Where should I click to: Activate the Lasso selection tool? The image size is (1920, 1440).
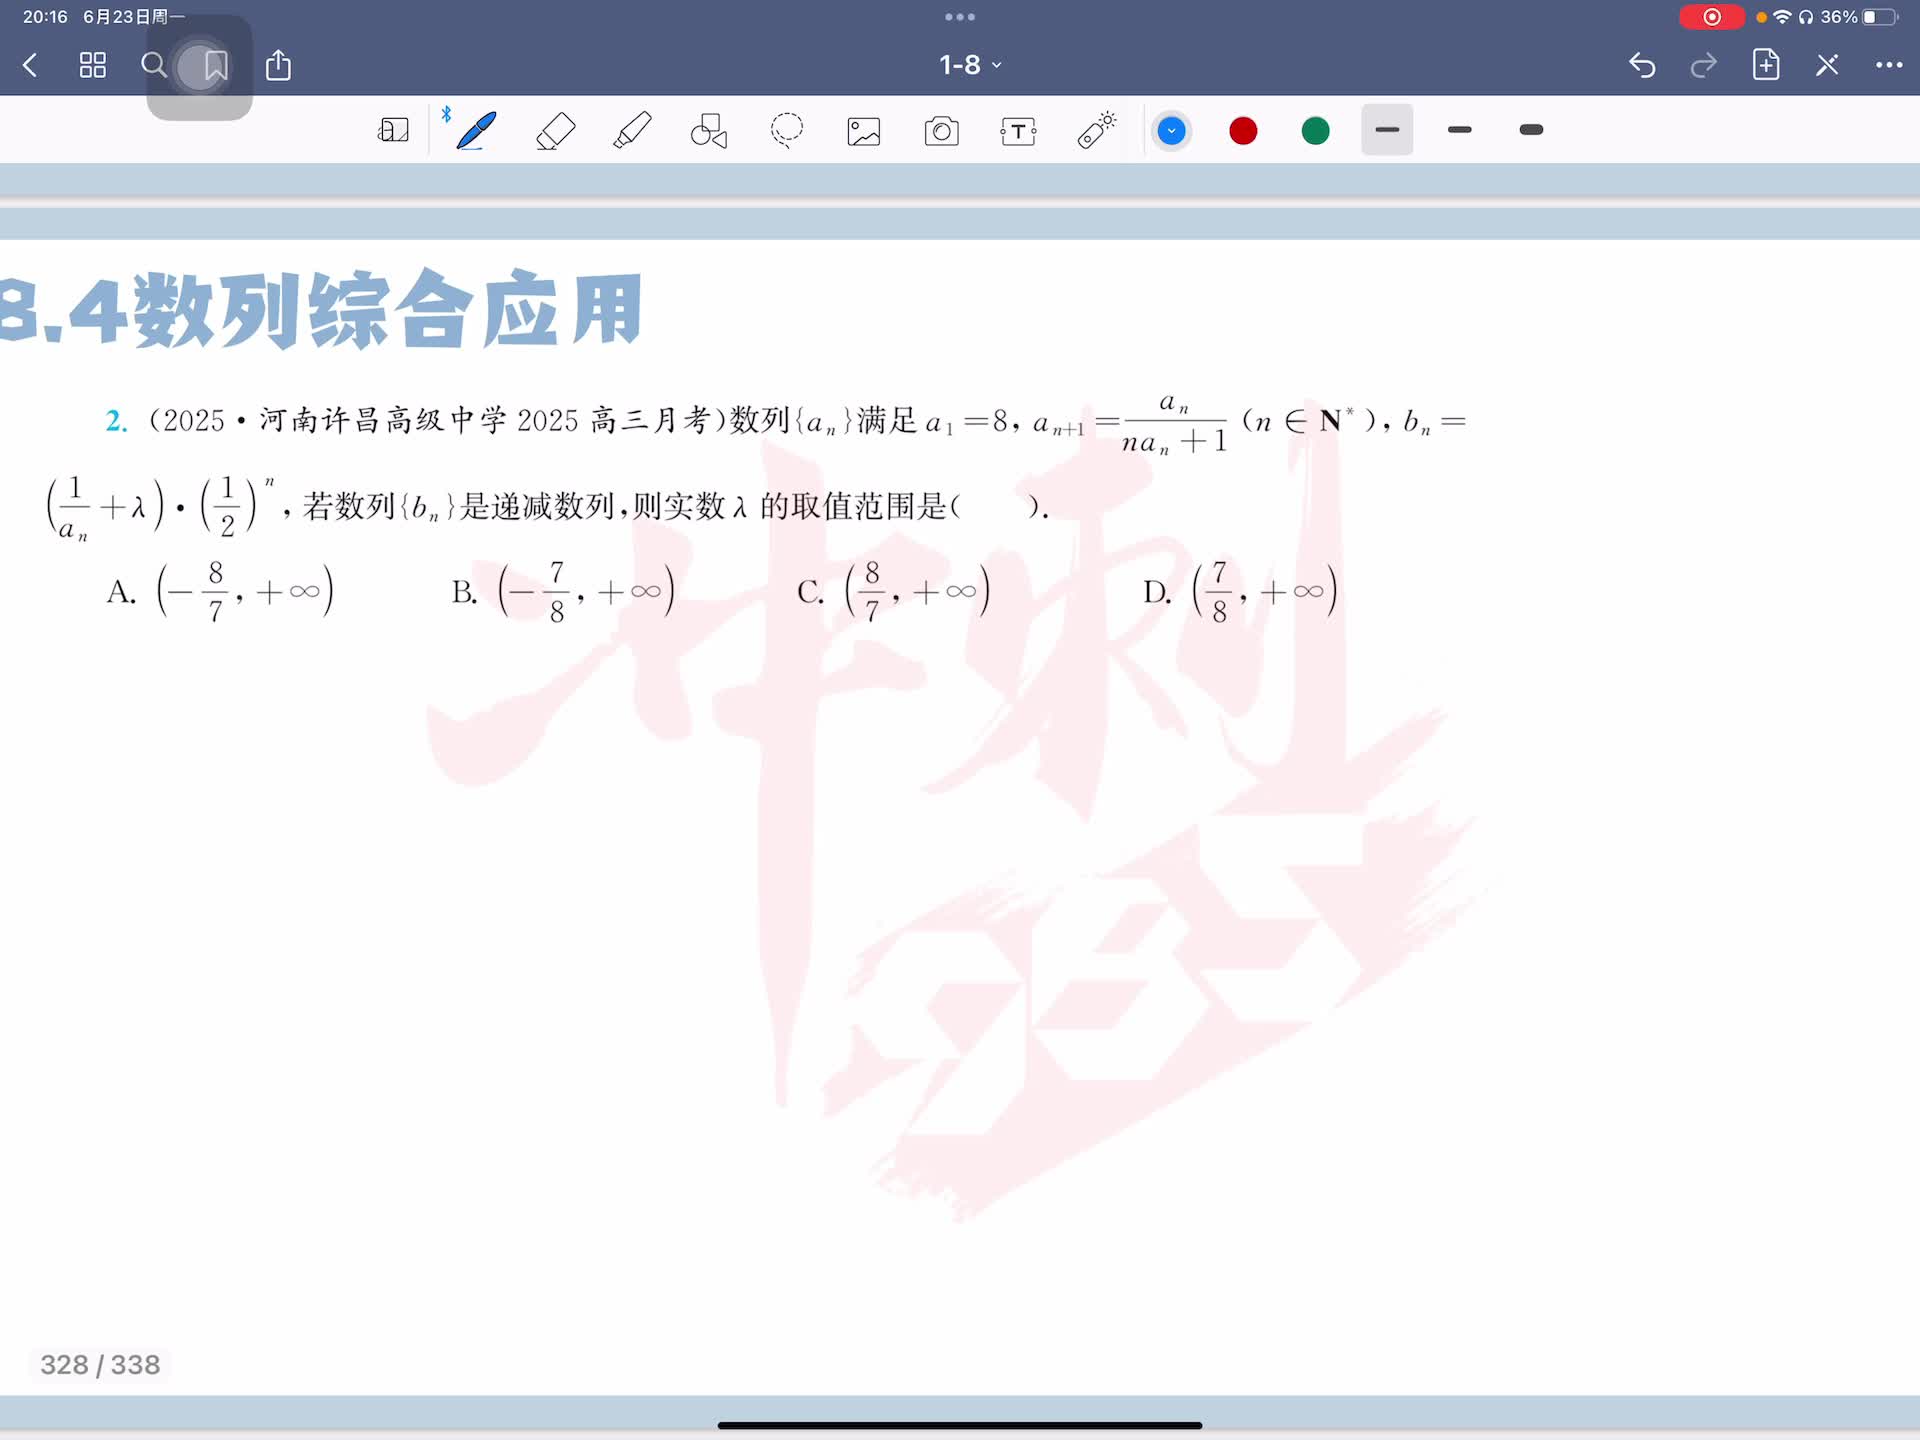[x=787, y=130]
